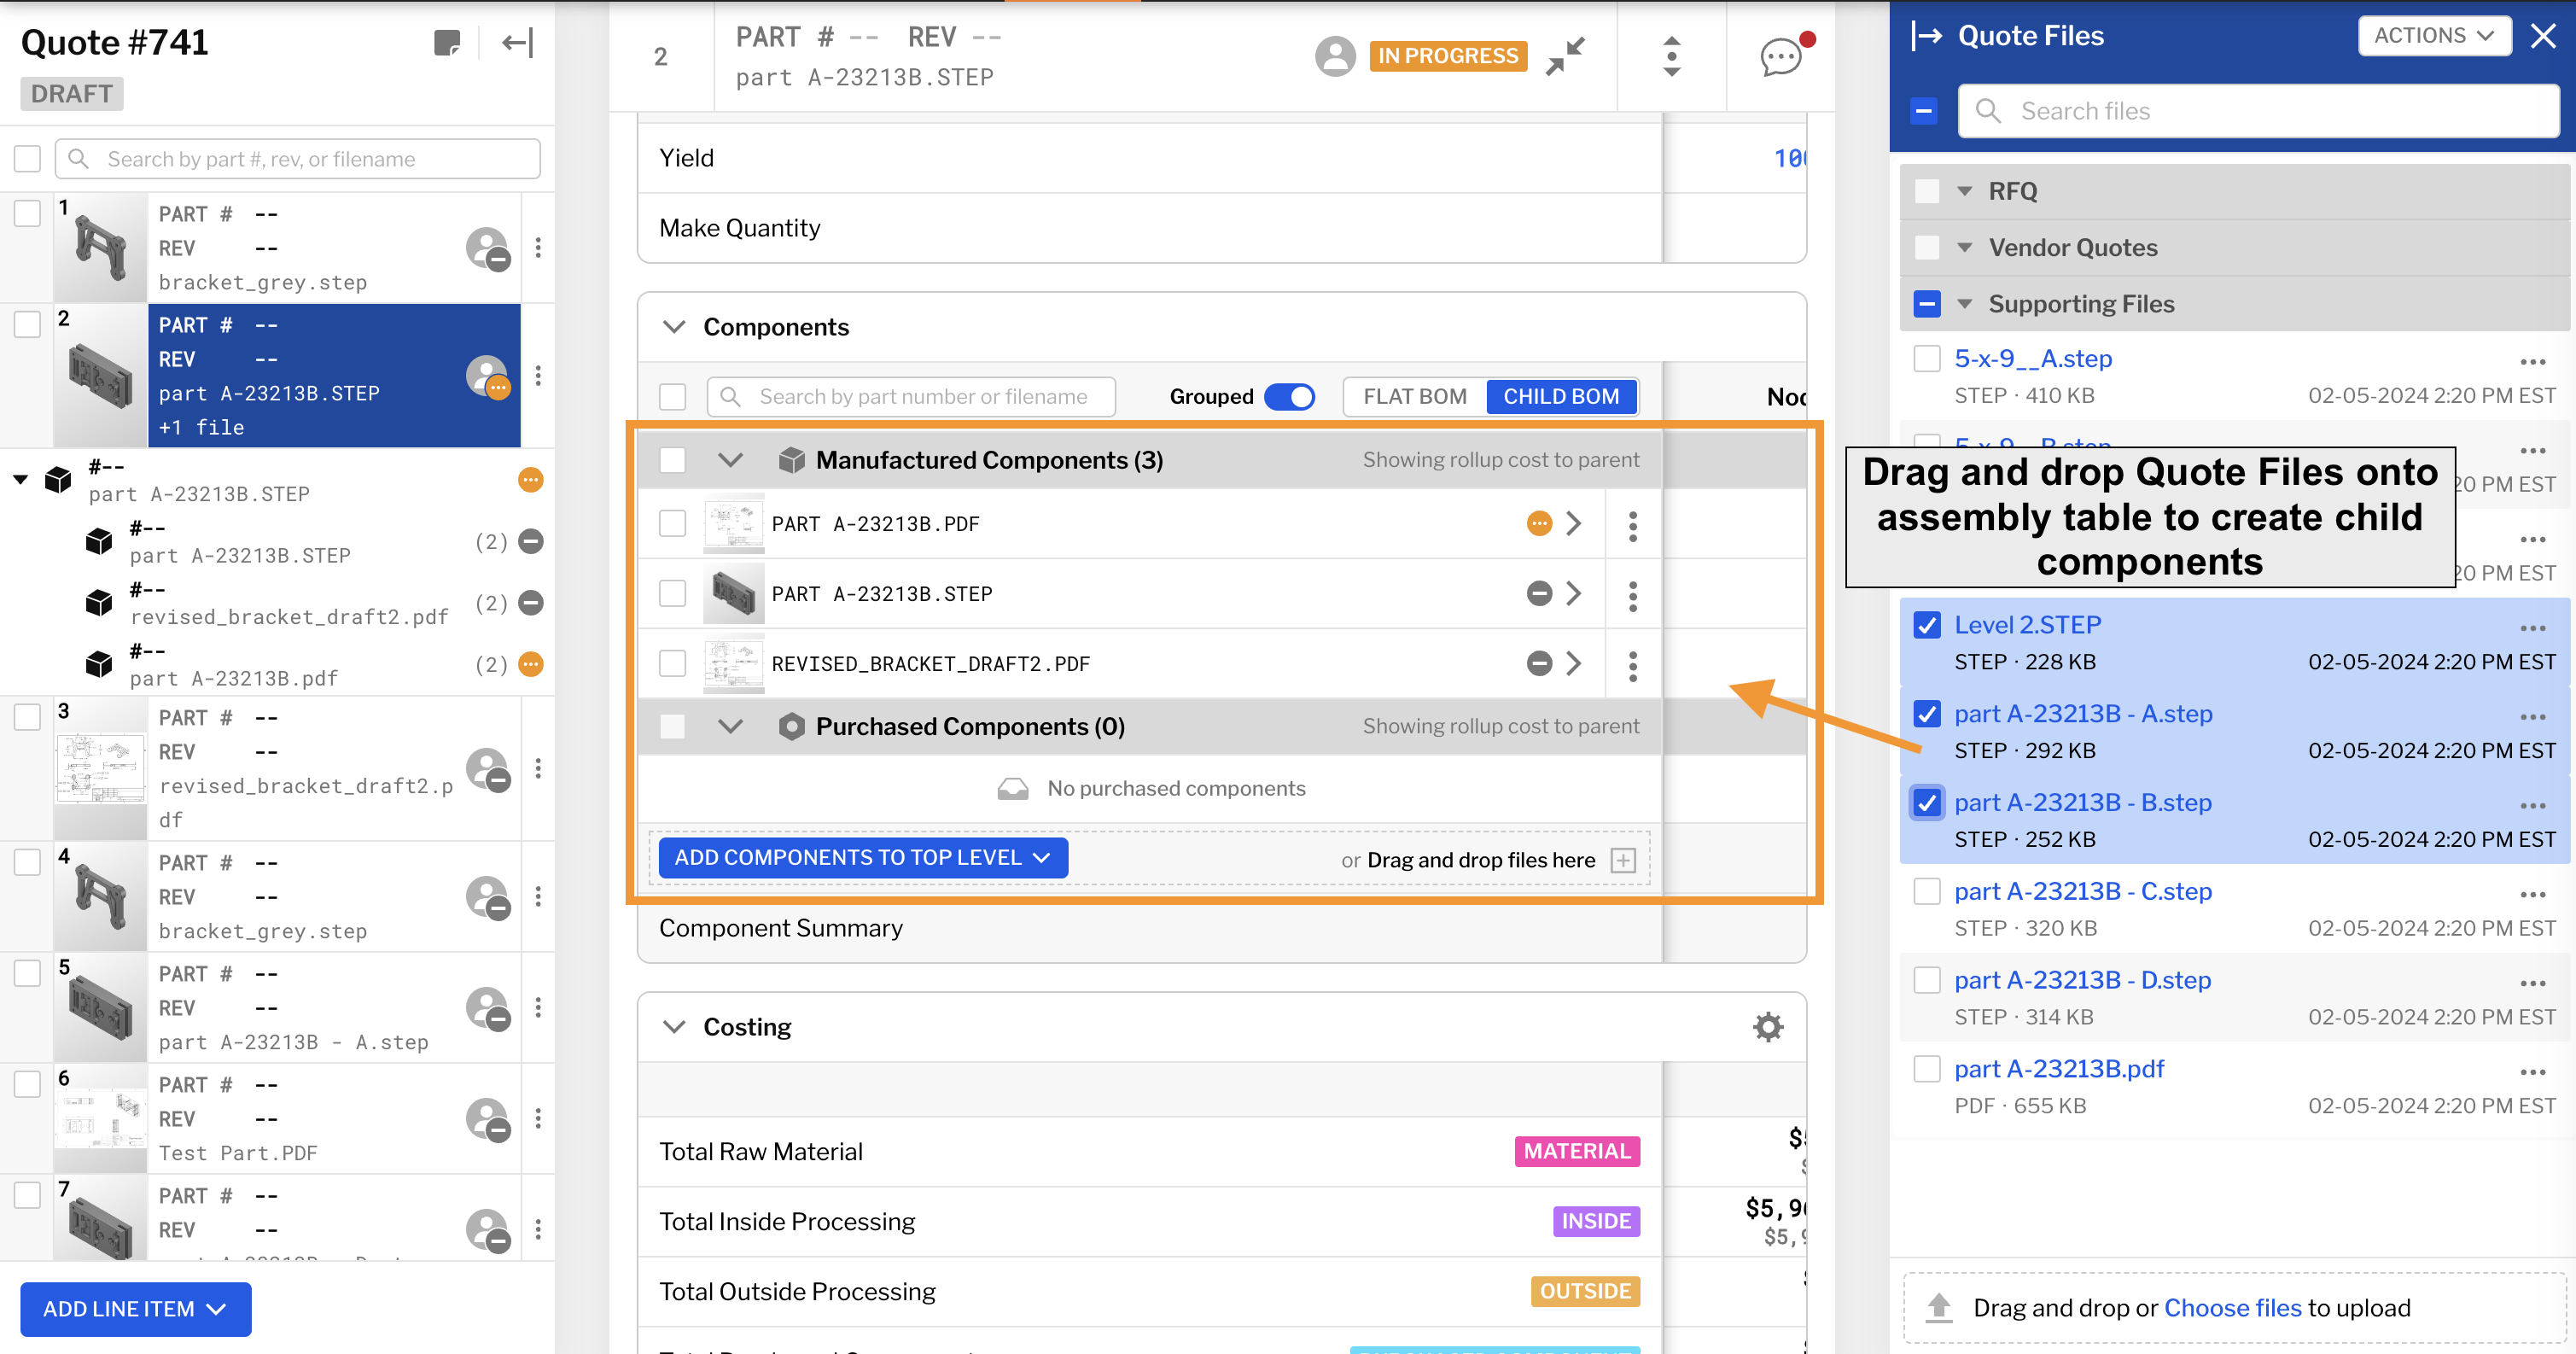Open the Costing settings gear
Viewport: 2576px width, 1354px height.
pyautogui.click(x=1768, y=1027)
